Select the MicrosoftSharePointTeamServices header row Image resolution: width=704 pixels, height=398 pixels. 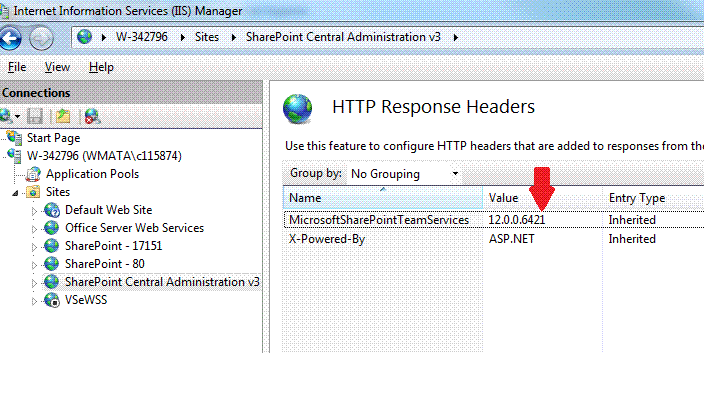tap(494, 220)
